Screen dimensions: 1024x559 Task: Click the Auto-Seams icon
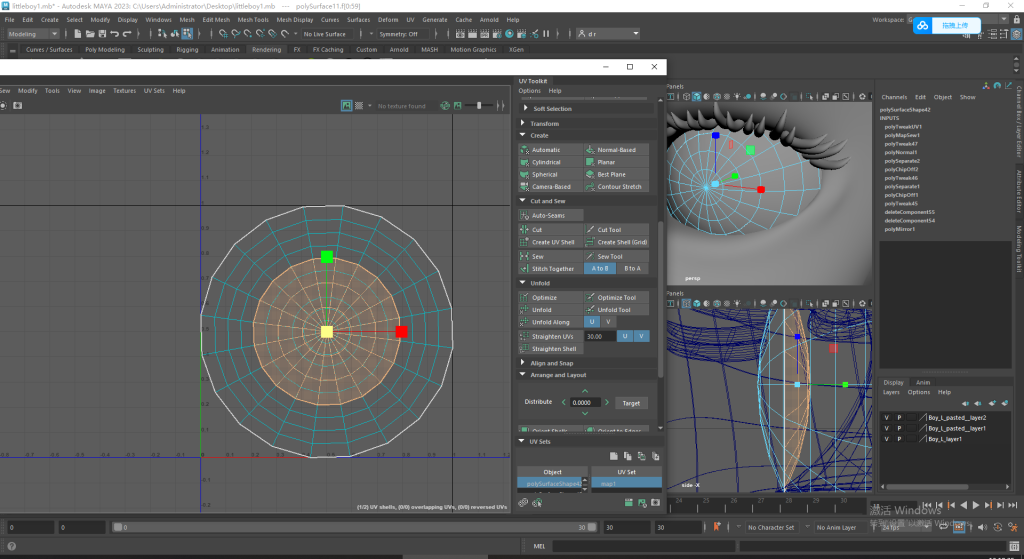[x=524, y=216]
